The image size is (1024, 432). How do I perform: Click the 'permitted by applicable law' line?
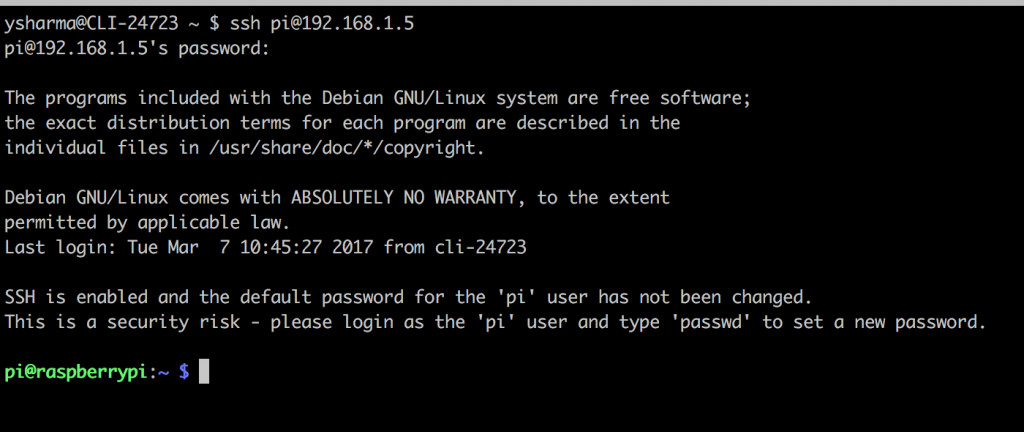click(x=147, y=222)
